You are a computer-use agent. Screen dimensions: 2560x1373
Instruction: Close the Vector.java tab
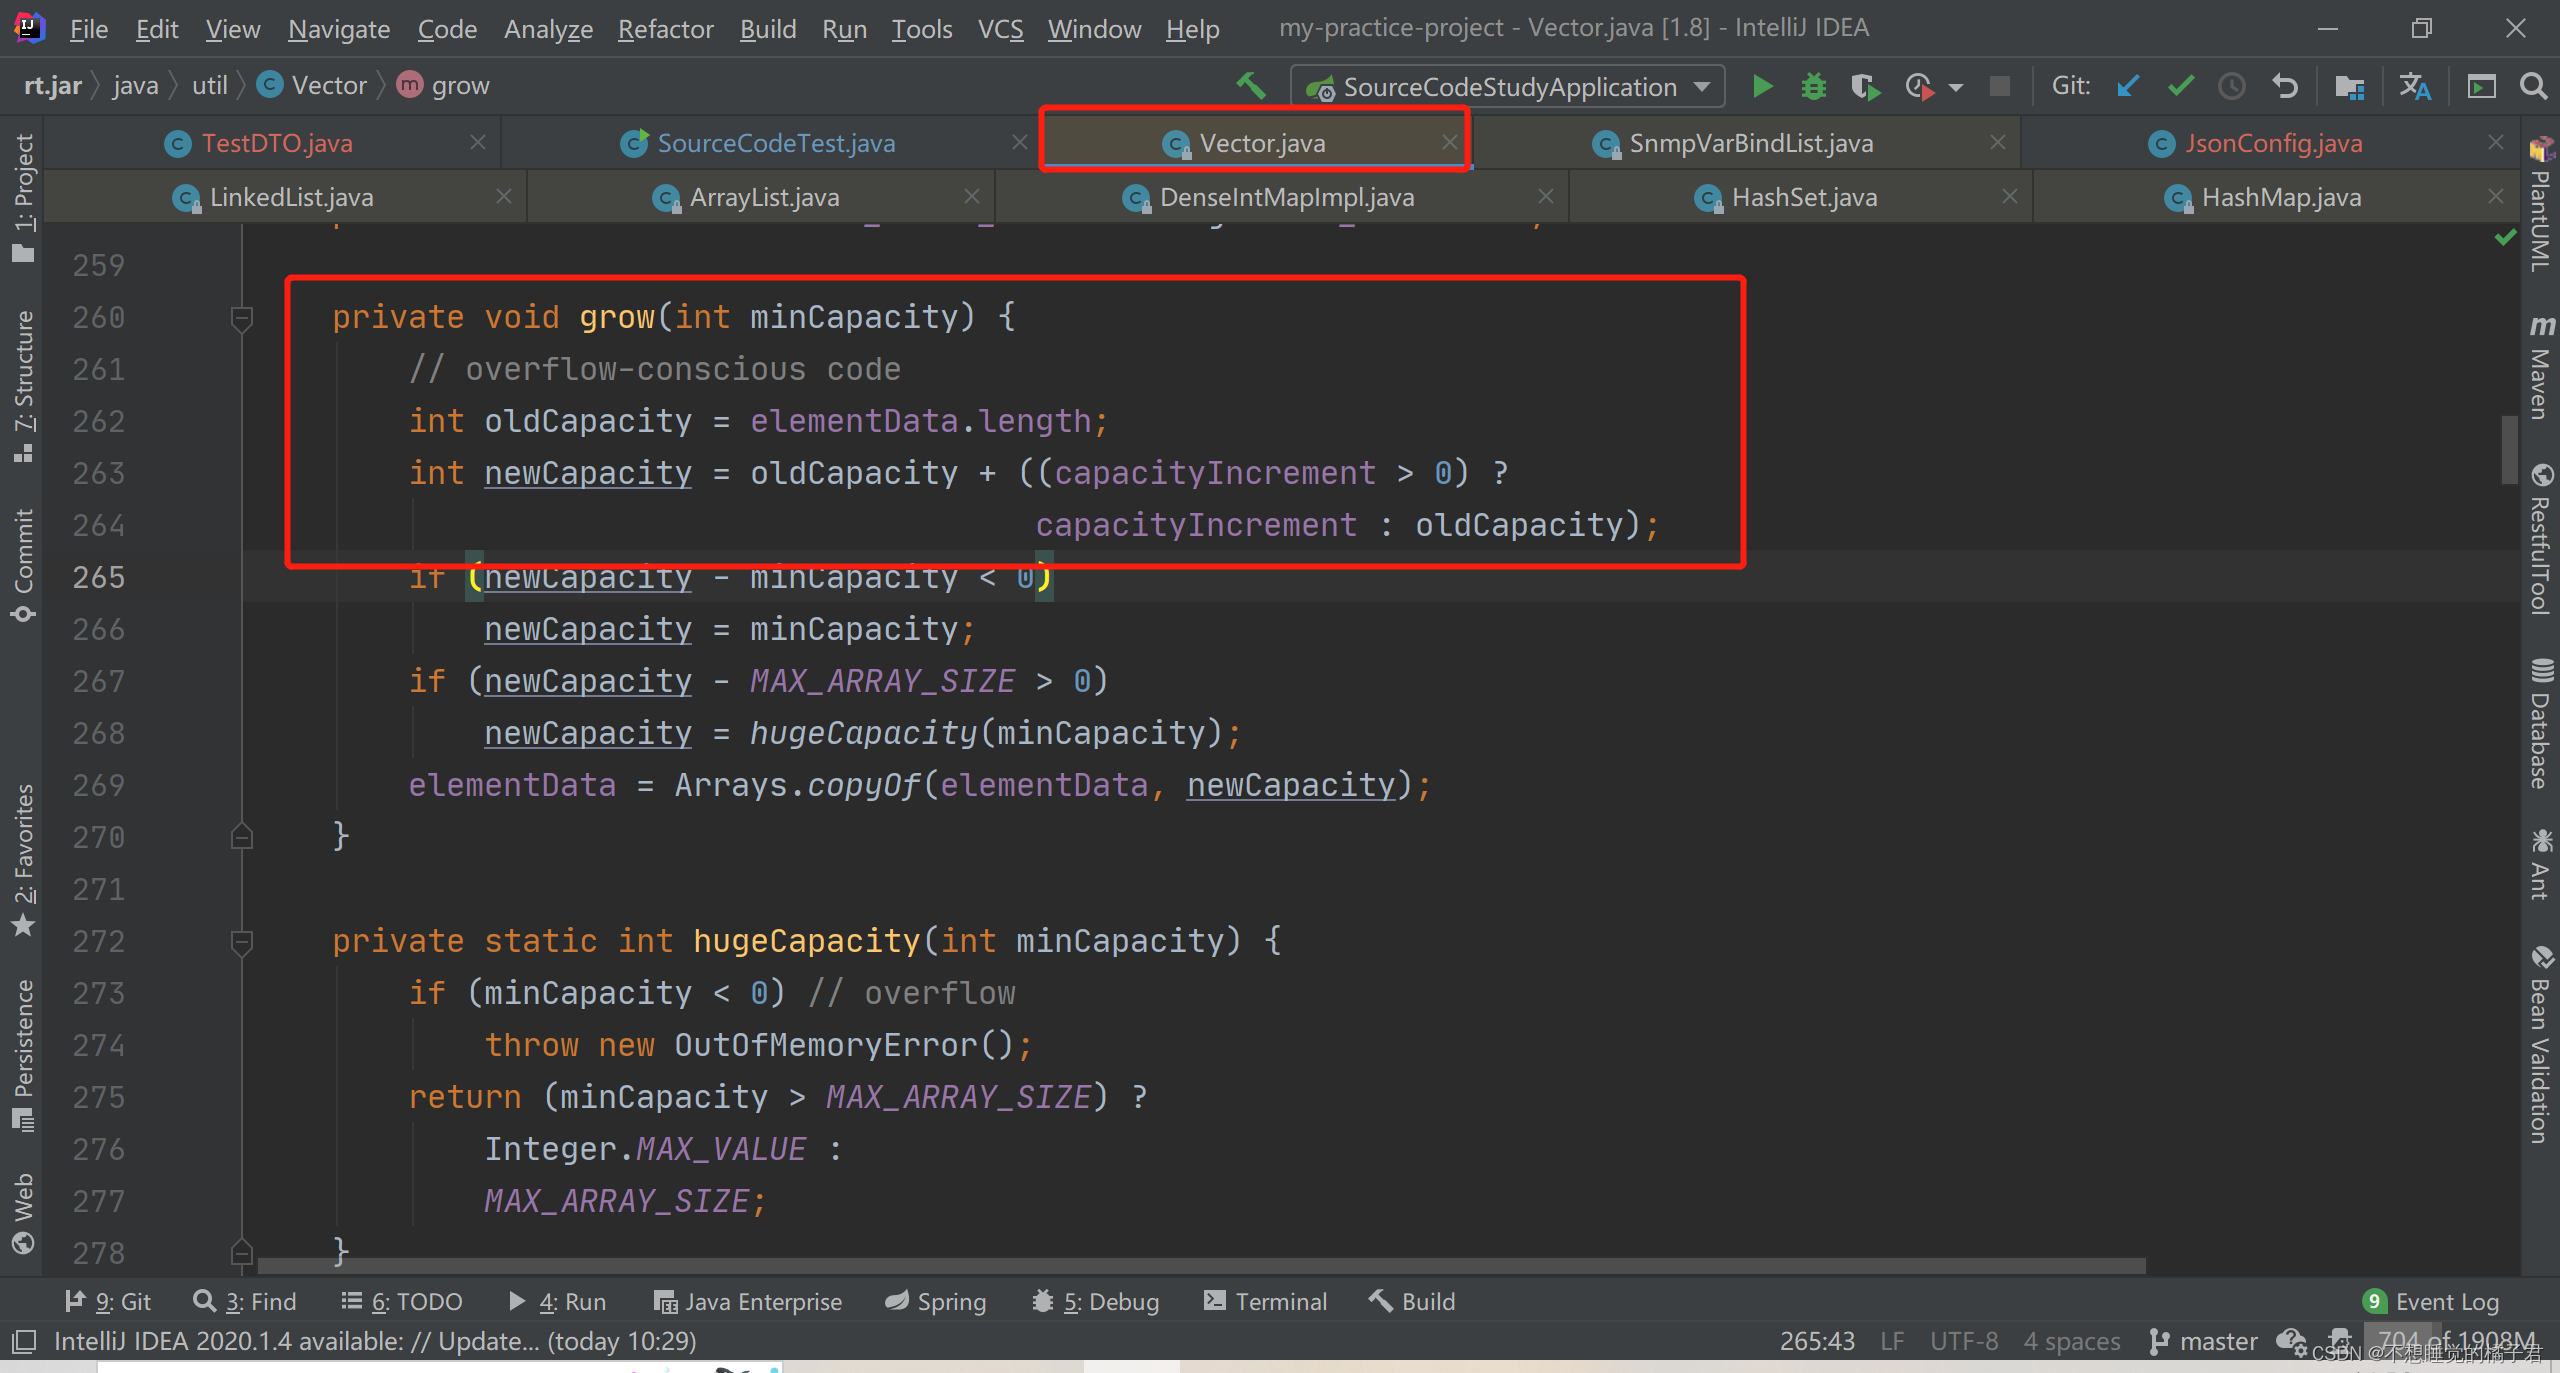[1449, 143]
